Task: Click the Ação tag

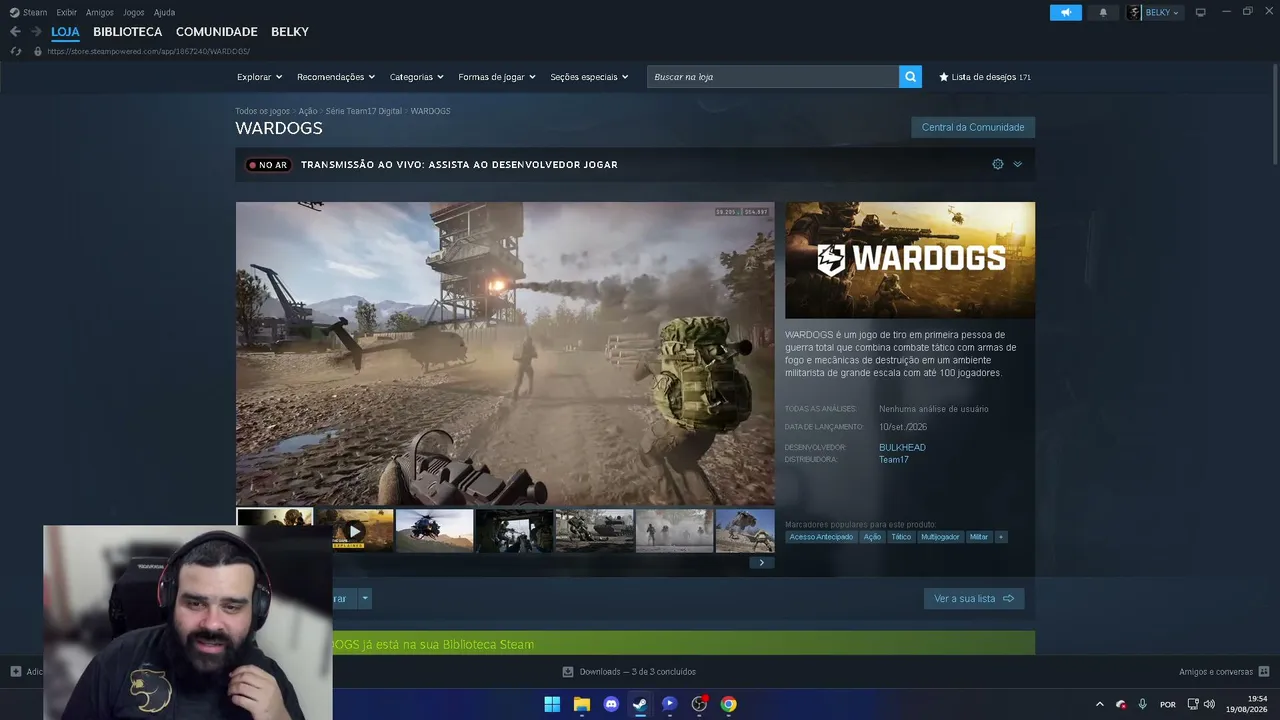Action: coord(872,537)
